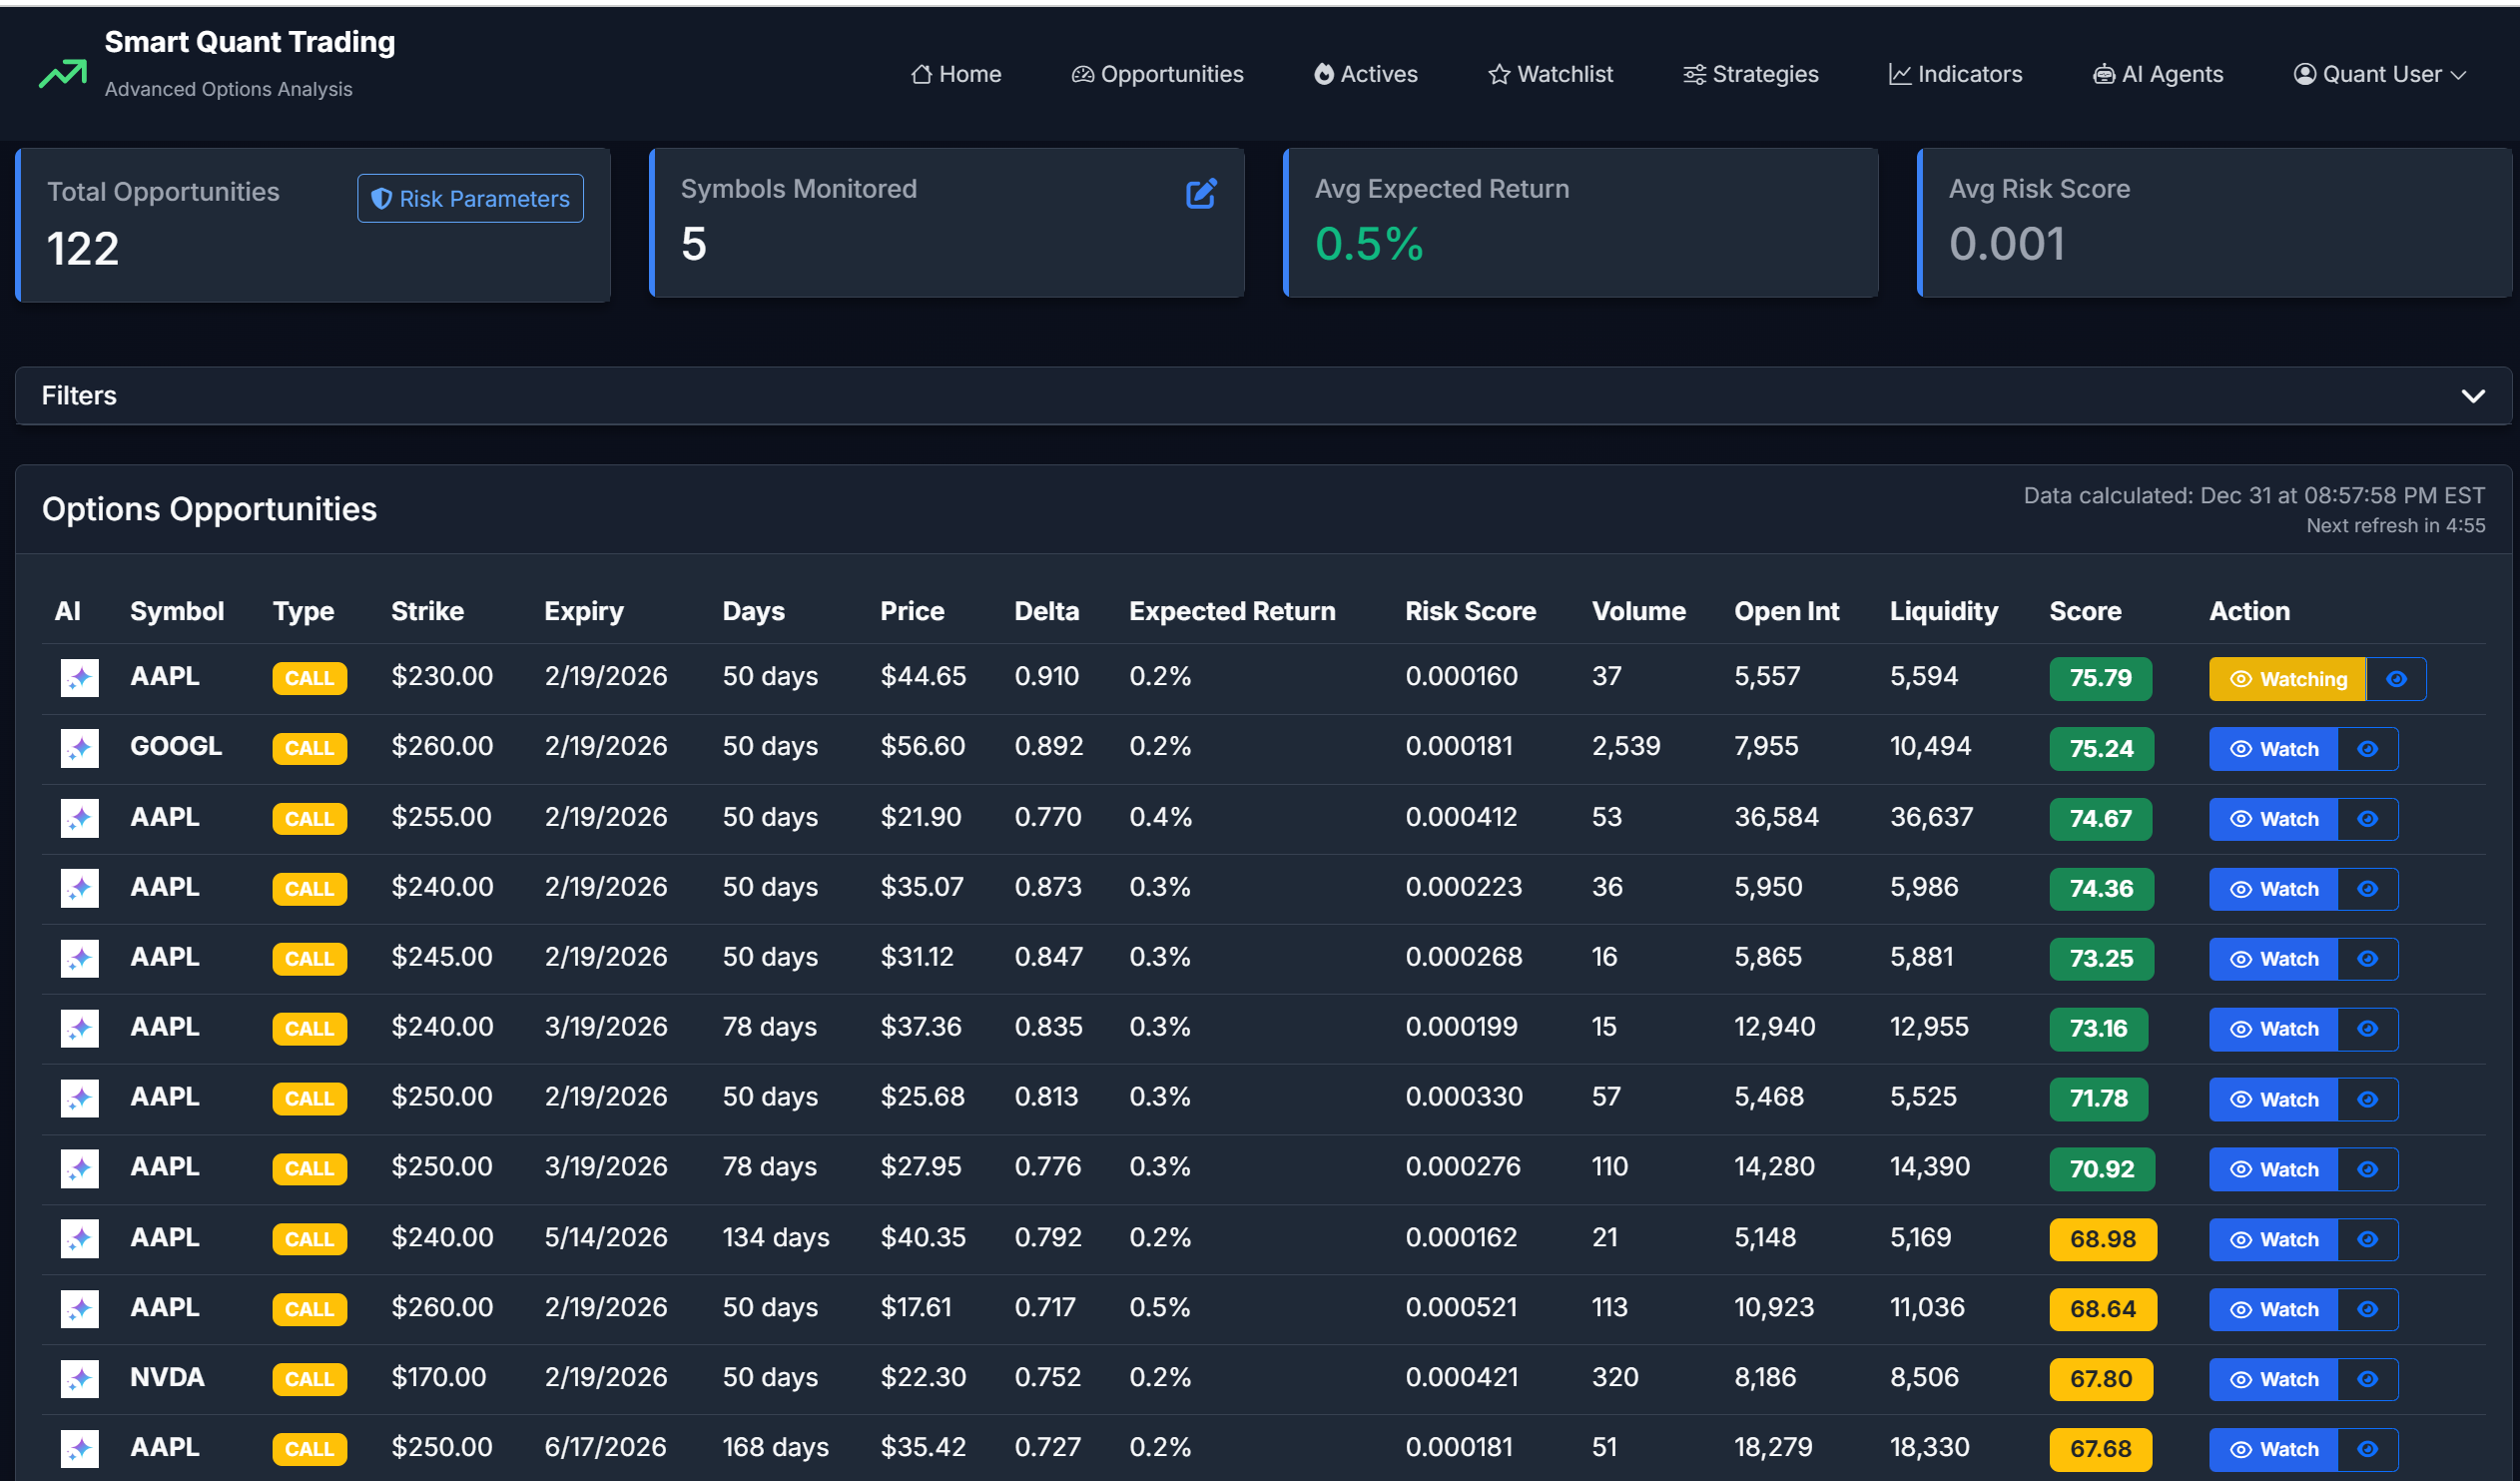Click the green 75.79 score badge for AAPL
This screenshot has height=1481, width=2520.
pyautogui.click(x=2100, y=678)
